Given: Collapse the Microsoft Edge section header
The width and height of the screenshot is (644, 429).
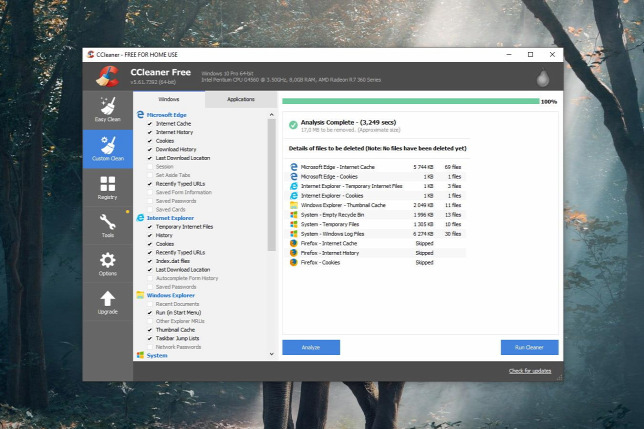Looking at the screenshot, I should (166, 115).
